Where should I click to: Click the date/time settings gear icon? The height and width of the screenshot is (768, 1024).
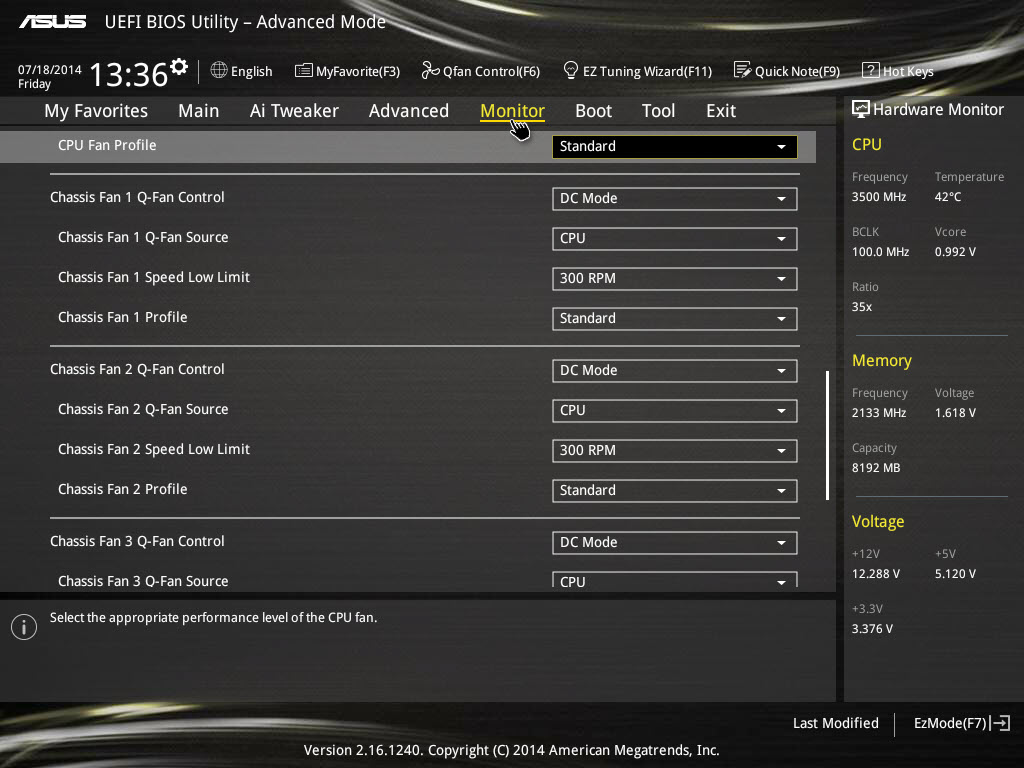179,66
